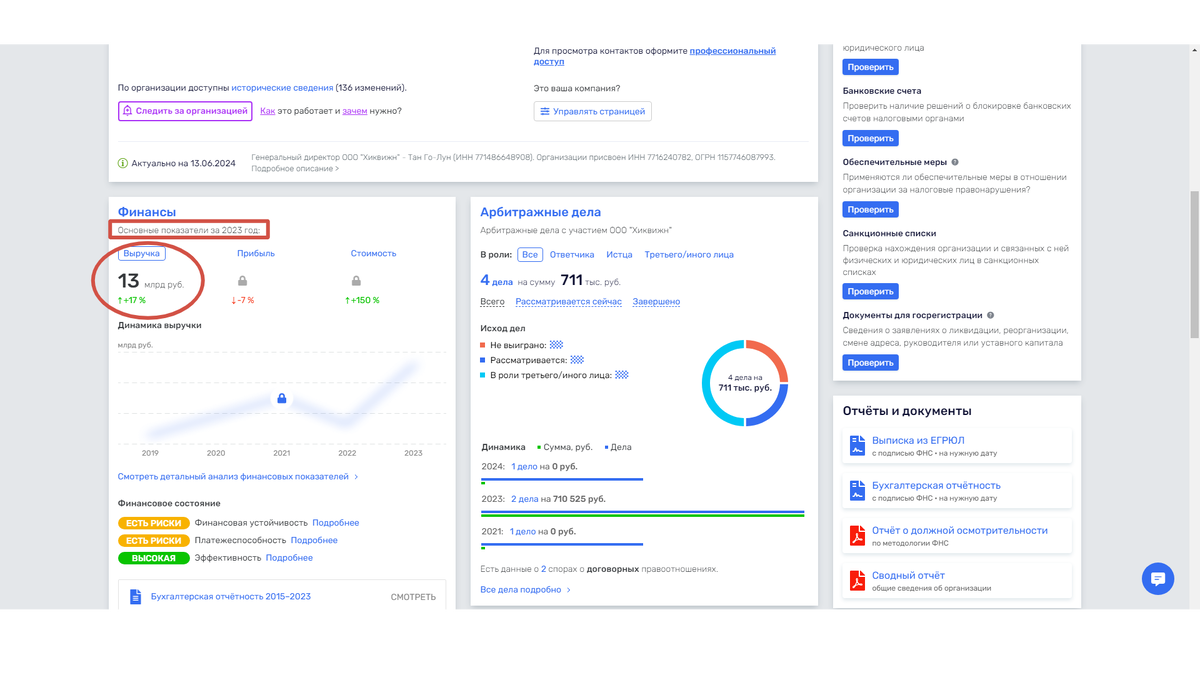Click the PDF icon for Отчёт о должной осмотрительности

pyautogui.click(x=857, y=536)
